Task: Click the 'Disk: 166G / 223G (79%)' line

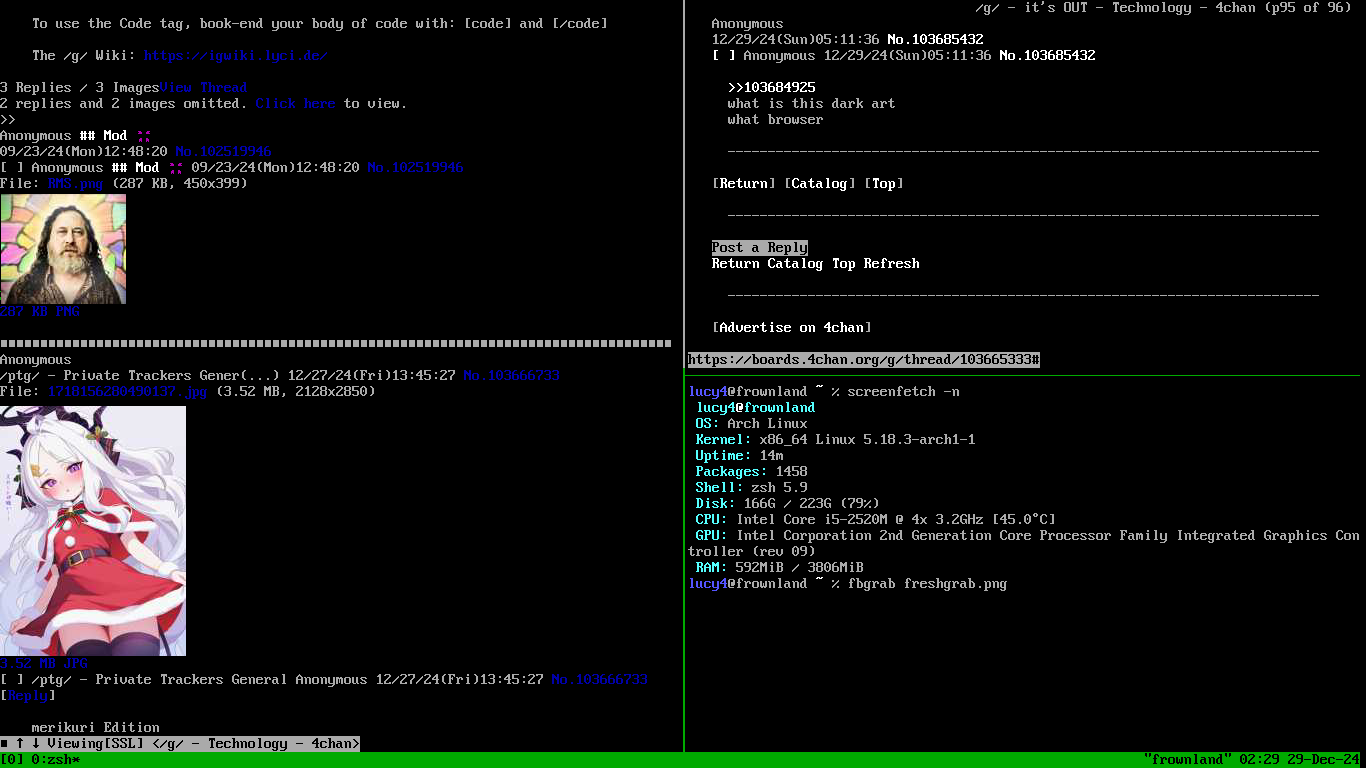Action: [787, 503]
